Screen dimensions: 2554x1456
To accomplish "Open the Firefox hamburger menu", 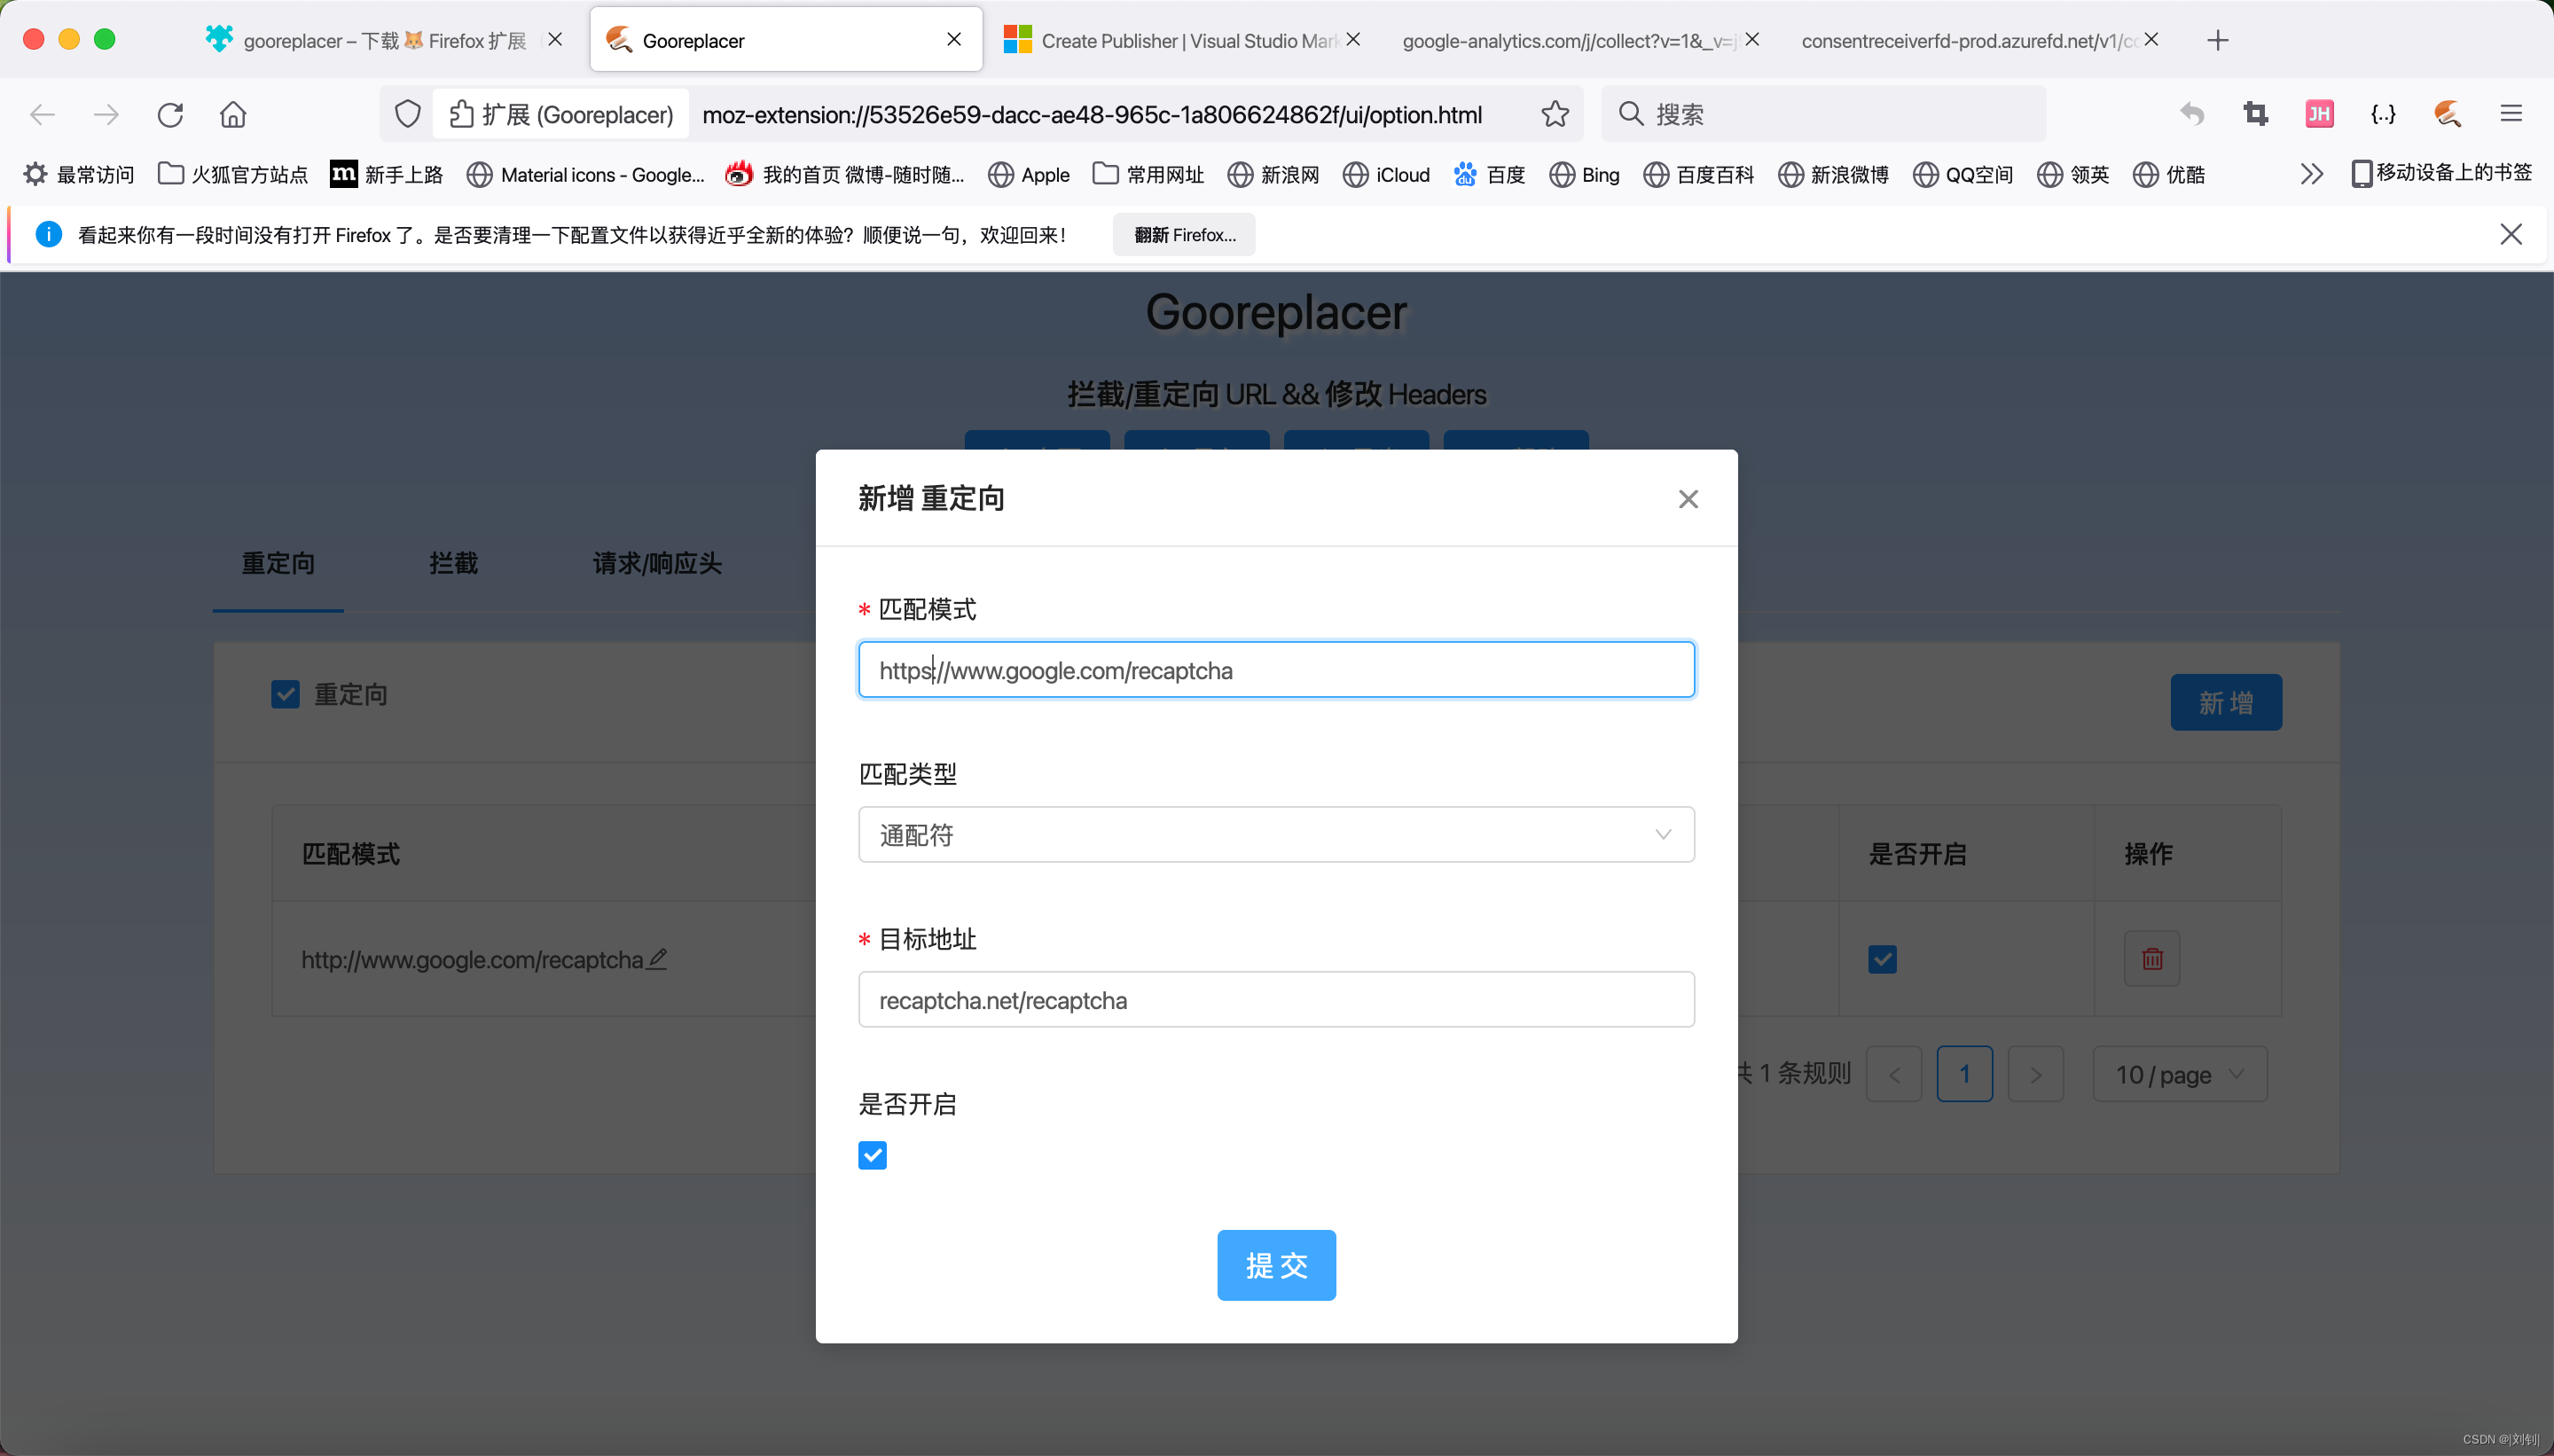I will coord(2511,114).
